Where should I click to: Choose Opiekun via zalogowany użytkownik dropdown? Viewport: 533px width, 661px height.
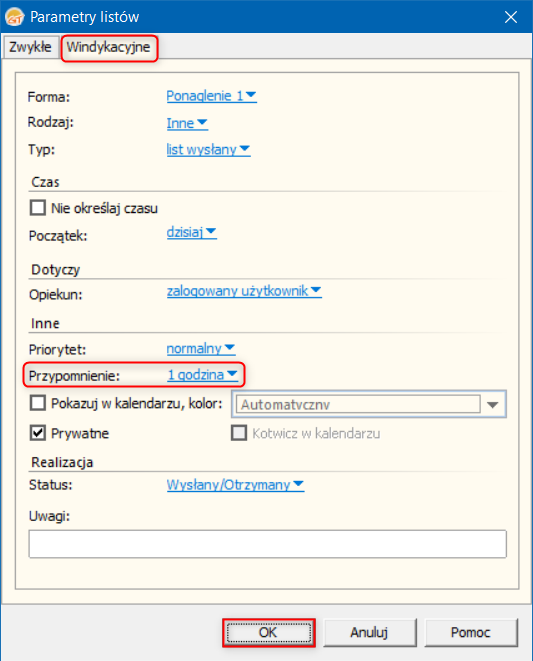tap(244, 291)
